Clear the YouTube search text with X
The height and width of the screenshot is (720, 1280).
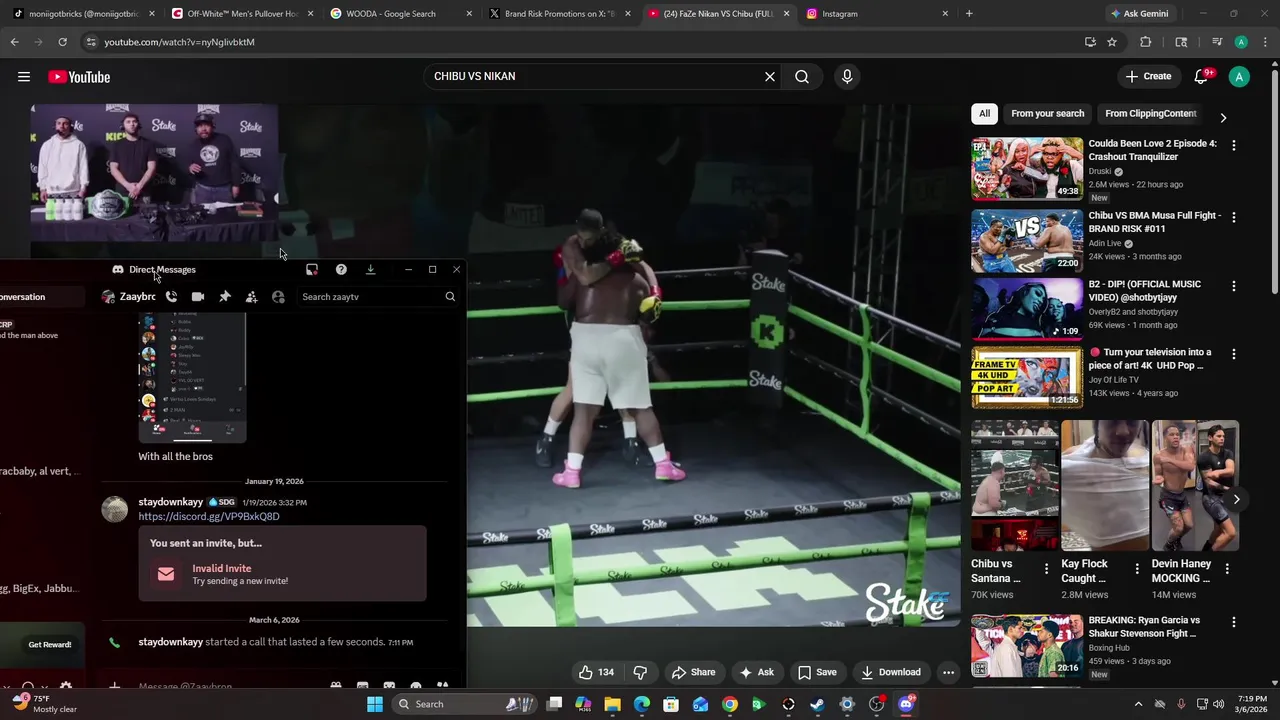coord(770,77)
